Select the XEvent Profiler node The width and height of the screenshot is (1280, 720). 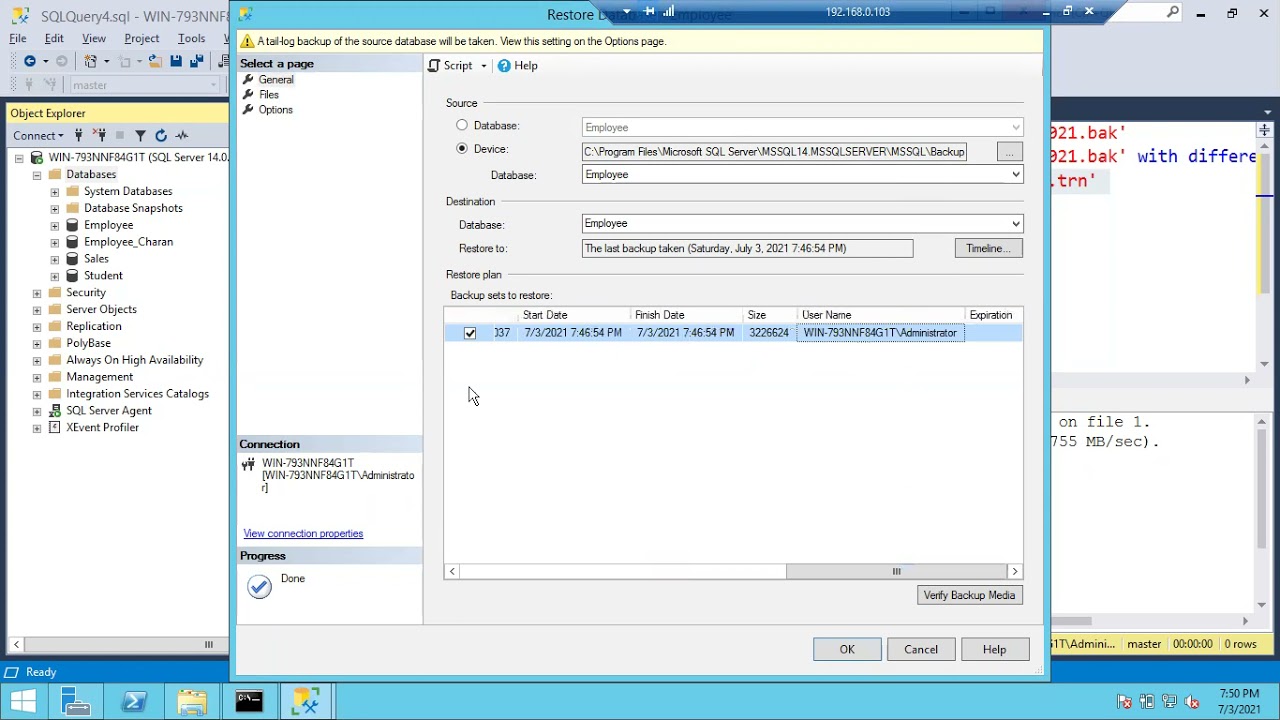pyautogui.click(x=102, y=428)
